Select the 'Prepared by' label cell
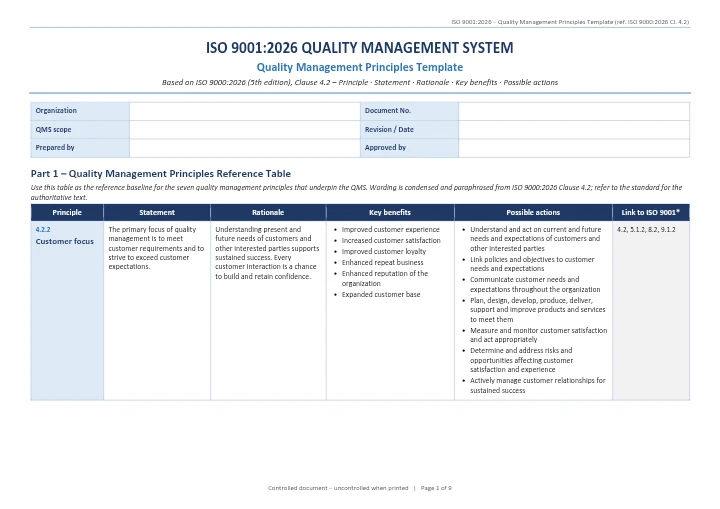Image resolution: width=720 pixels, height=509 pixels. coord(80,148)
